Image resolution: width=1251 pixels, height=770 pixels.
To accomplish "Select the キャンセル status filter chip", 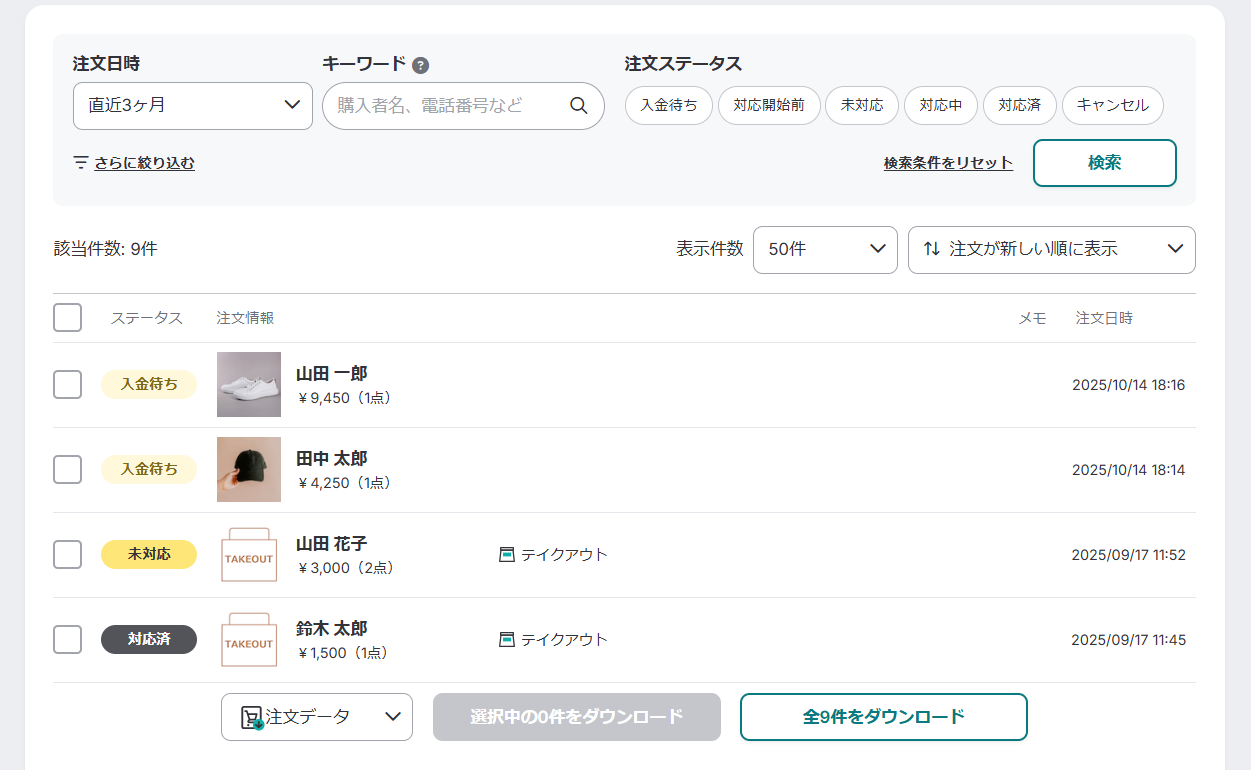I will click(1112, 105).
